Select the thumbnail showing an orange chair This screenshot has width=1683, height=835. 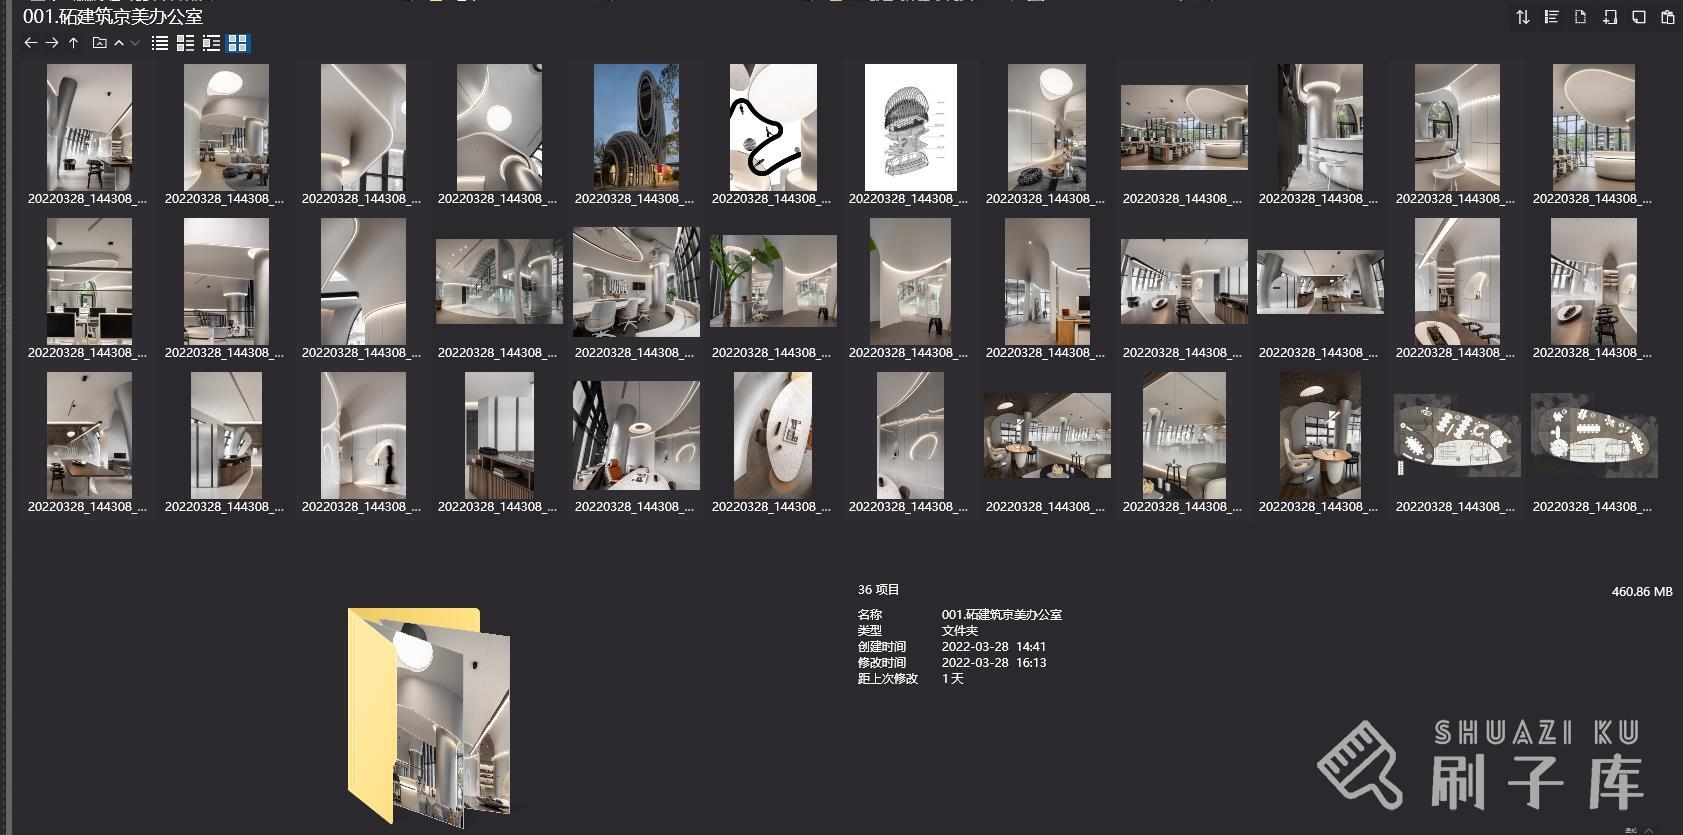pos(636,435)
